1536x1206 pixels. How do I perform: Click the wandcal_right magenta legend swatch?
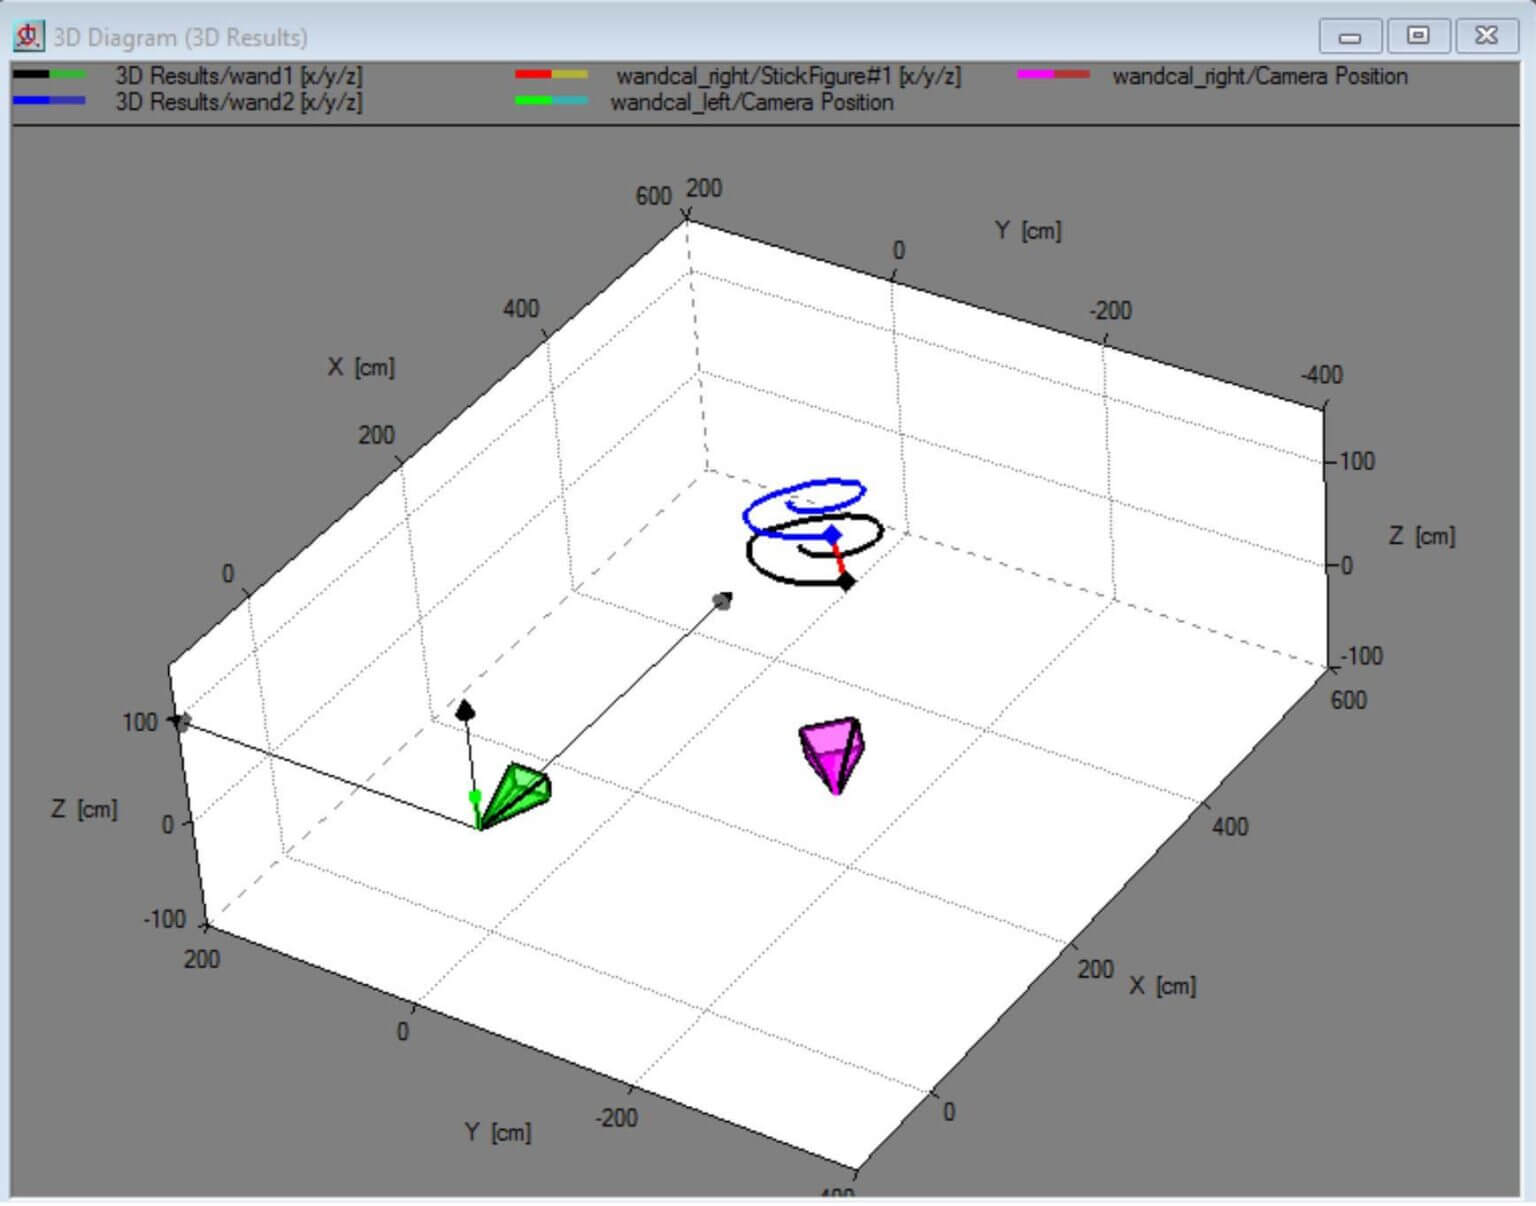point(1053,75)
